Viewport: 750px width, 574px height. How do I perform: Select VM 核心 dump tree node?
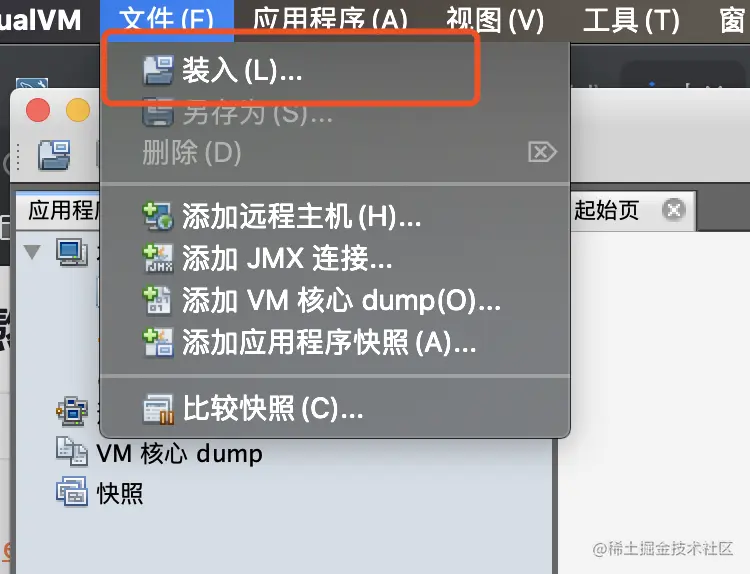point(160,453)
